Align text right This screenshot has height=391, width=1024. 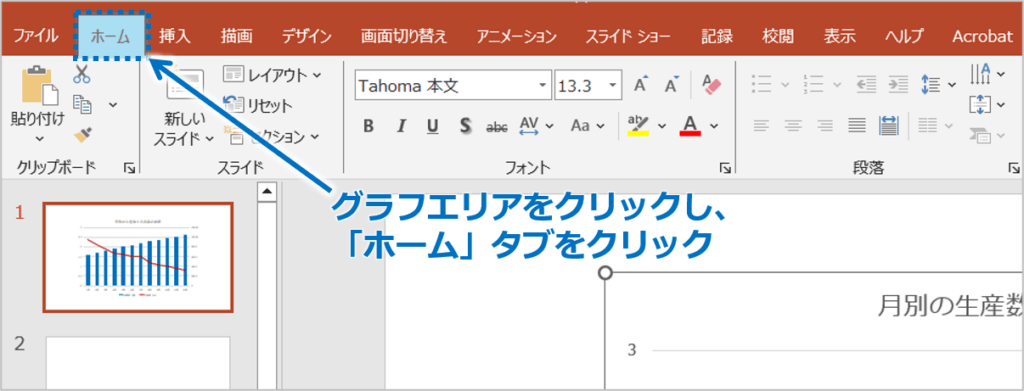click(825, 125)
